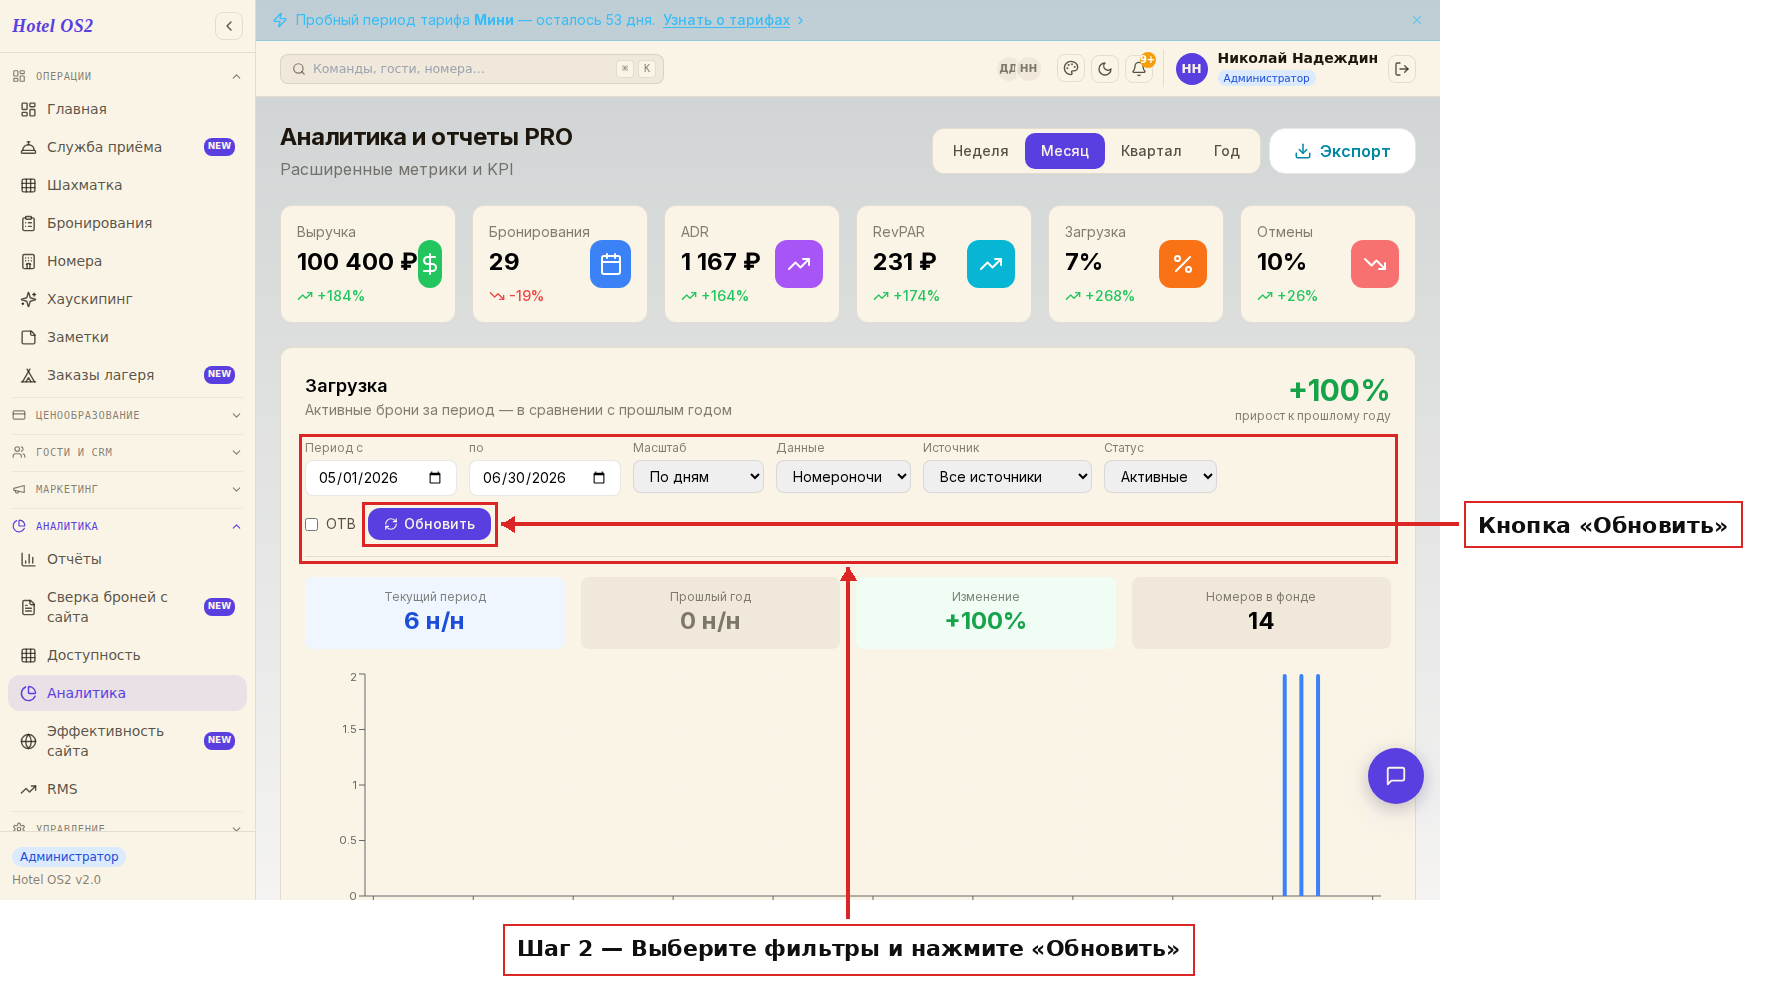
Task: Expand the МАРКЕТИНГ section
Action: tap(127, 489)
